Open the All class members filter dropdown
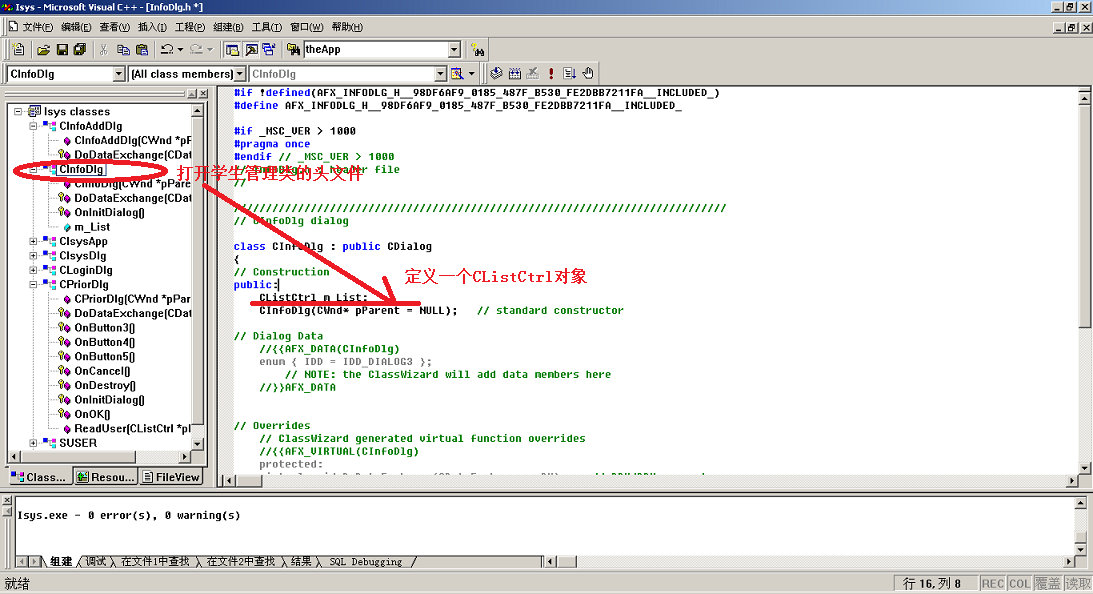 pyautogui.click(x=240, y=74)
